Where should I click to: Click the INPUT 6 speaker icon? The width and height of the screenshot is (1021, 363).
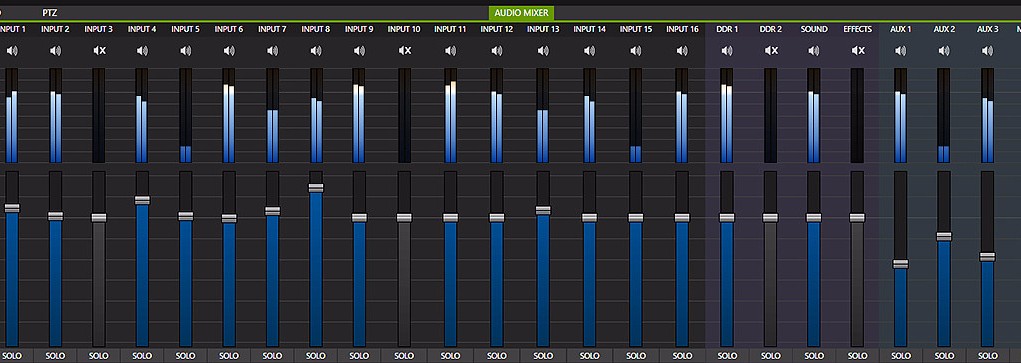tap(229, 50)
